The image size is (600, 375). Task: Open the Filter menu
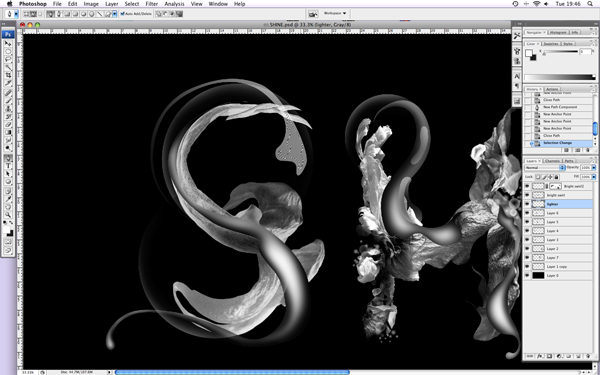click(152, 4)
